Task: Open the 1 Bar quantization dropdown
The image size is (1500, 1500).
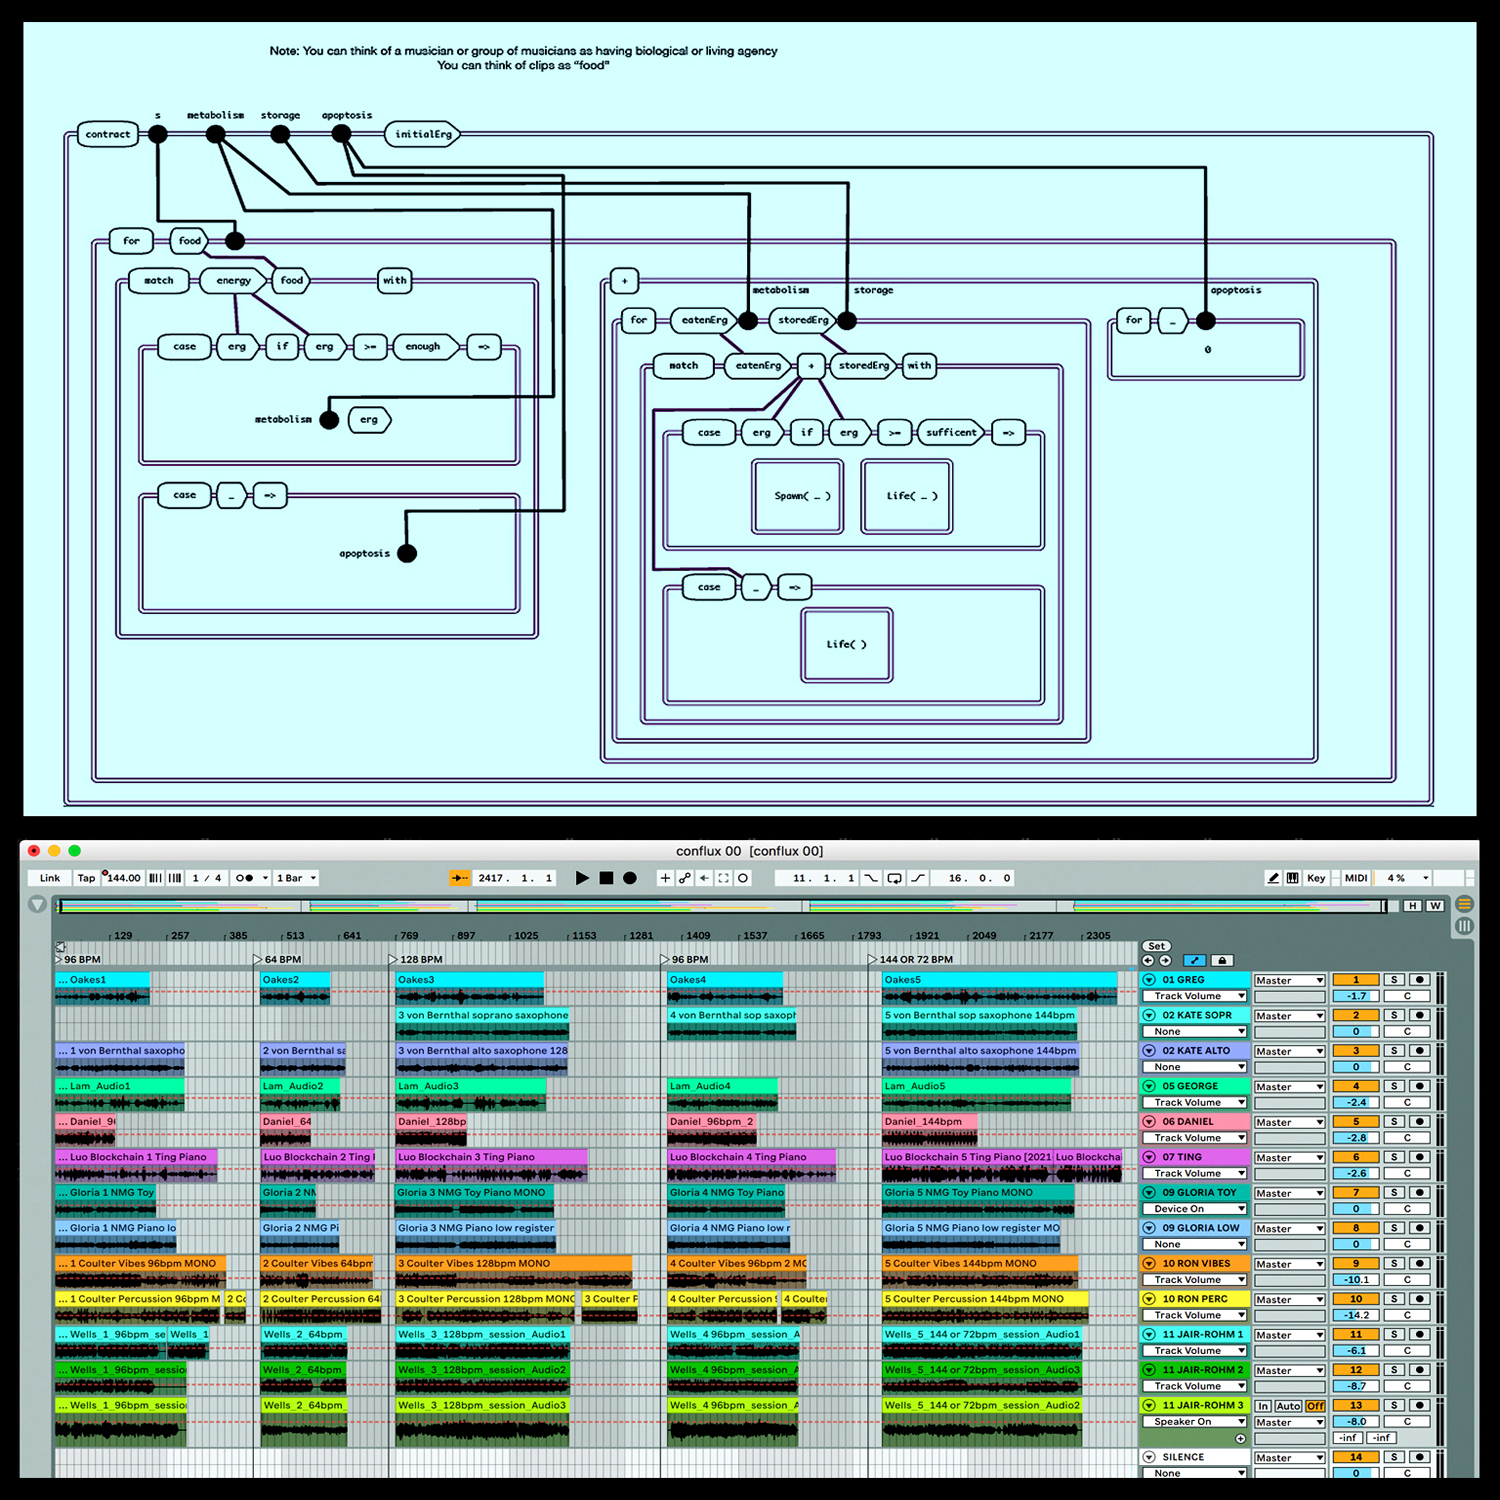Action: (296, 878)
